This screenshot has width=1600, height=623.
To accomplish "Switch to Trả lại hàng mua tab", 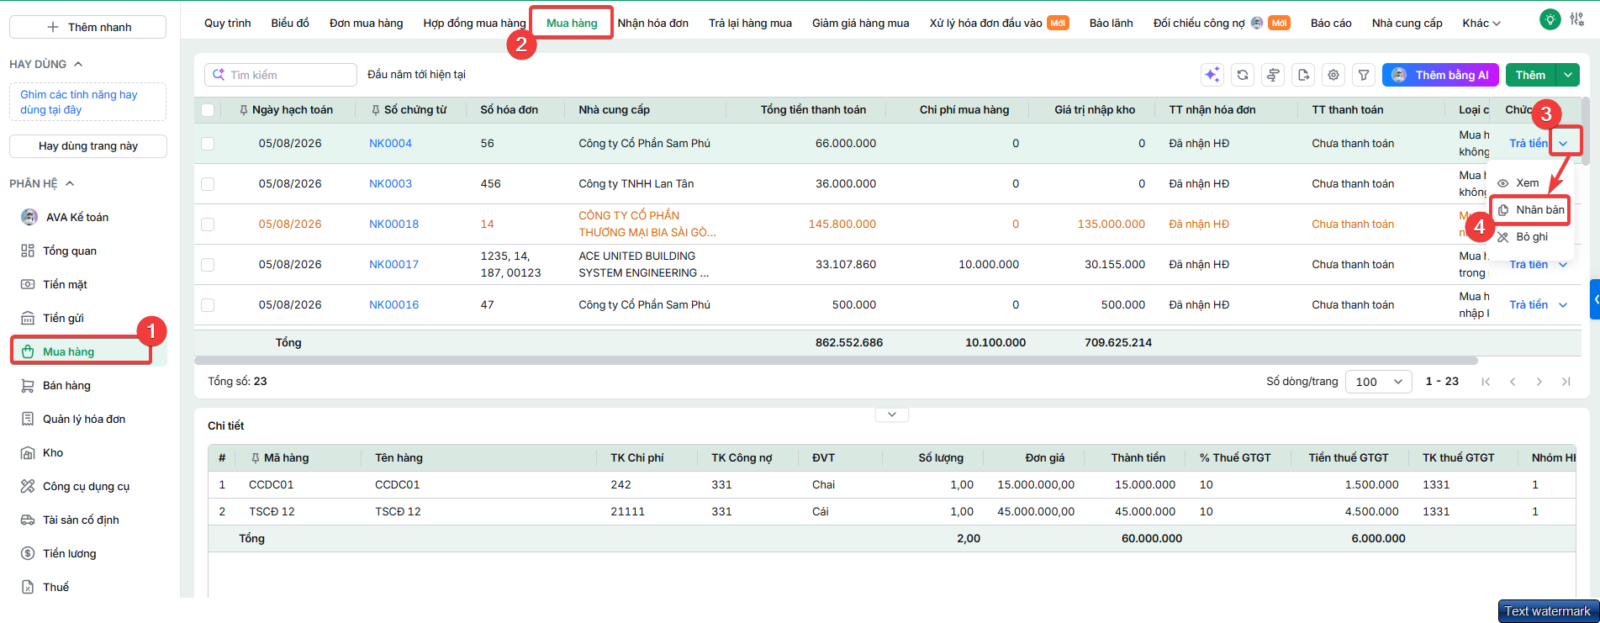I will [750, 23].
